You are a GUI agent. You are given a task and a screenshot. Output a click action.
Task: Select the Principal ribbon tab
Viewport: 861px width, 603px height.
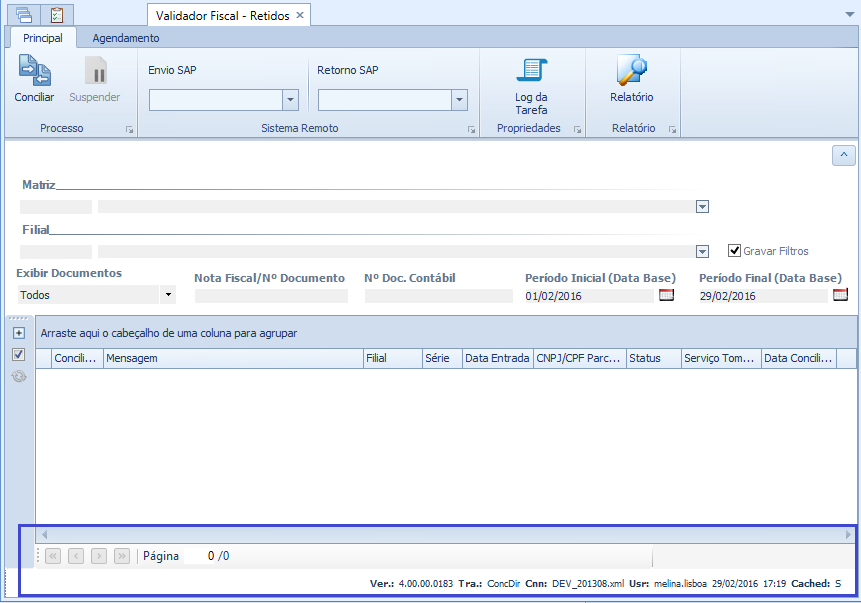(x=43, y=38)
